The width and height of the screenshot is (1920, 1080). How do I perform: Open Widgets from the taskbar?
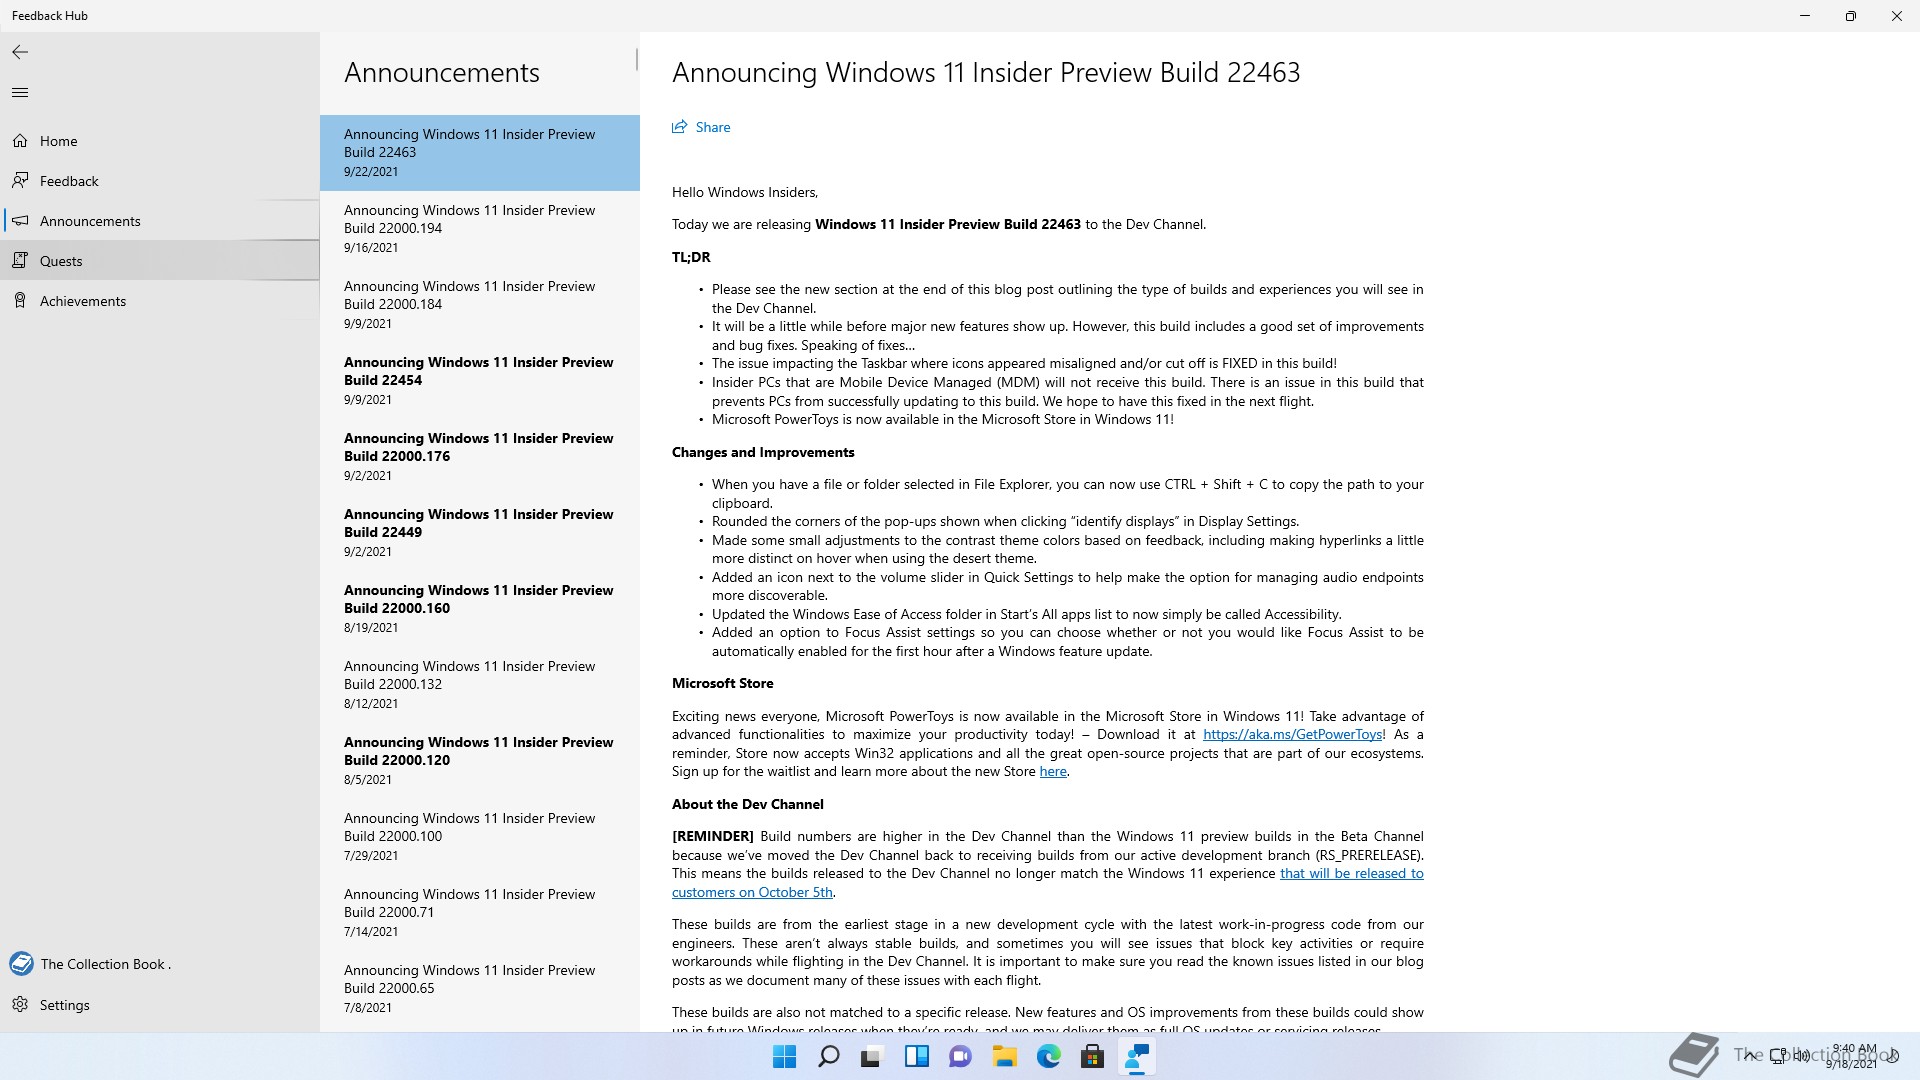916,1057
